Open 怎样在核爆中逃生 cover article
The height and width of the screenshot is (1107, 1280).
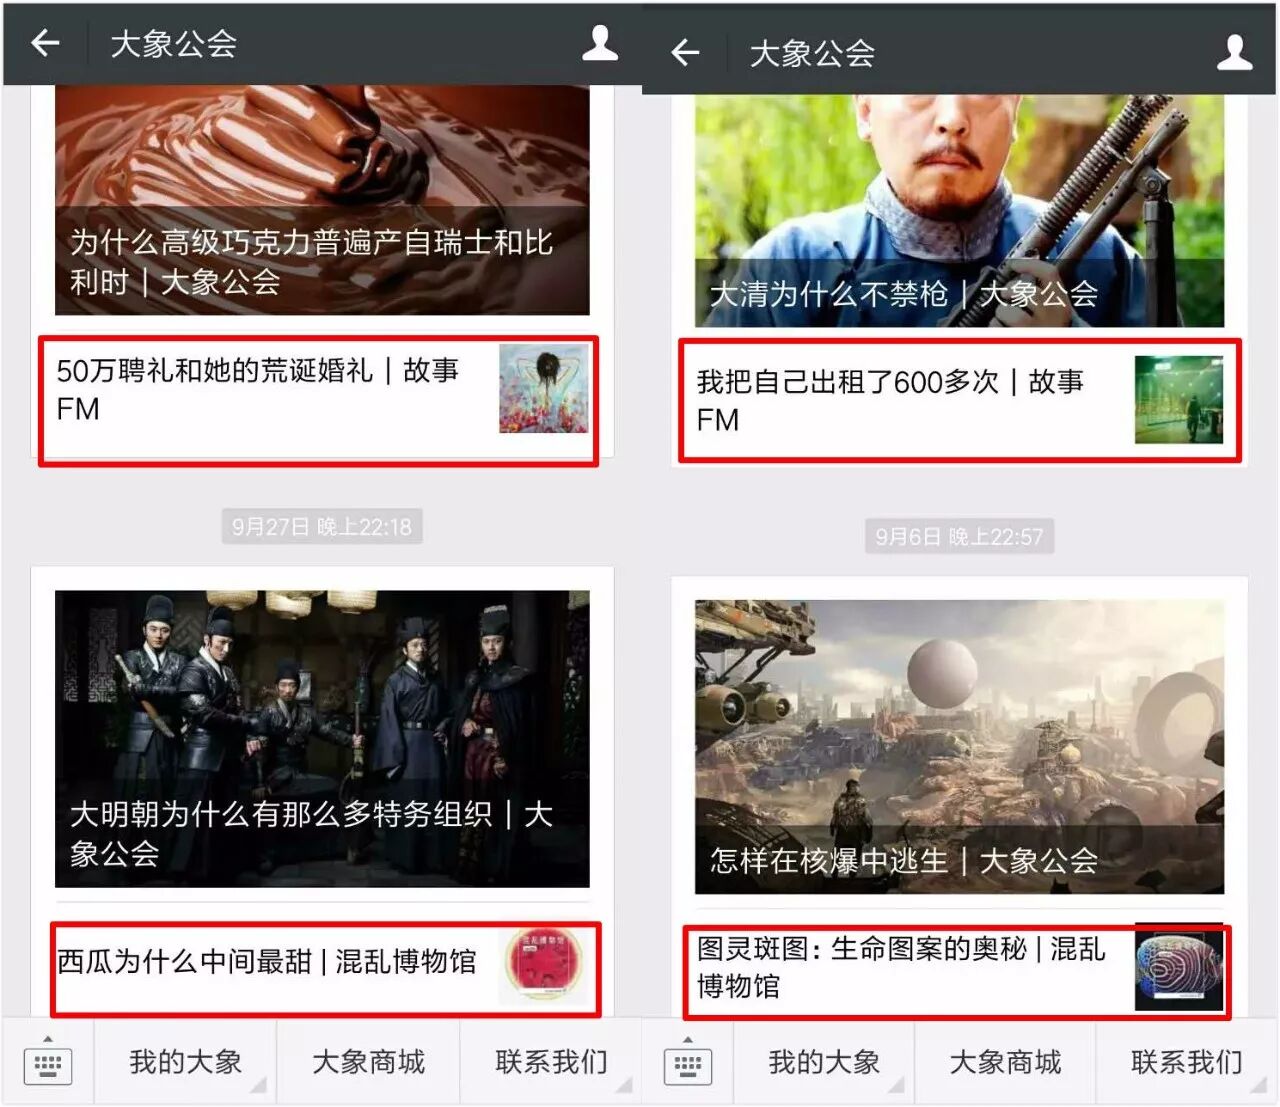click(x=958, y=746)
